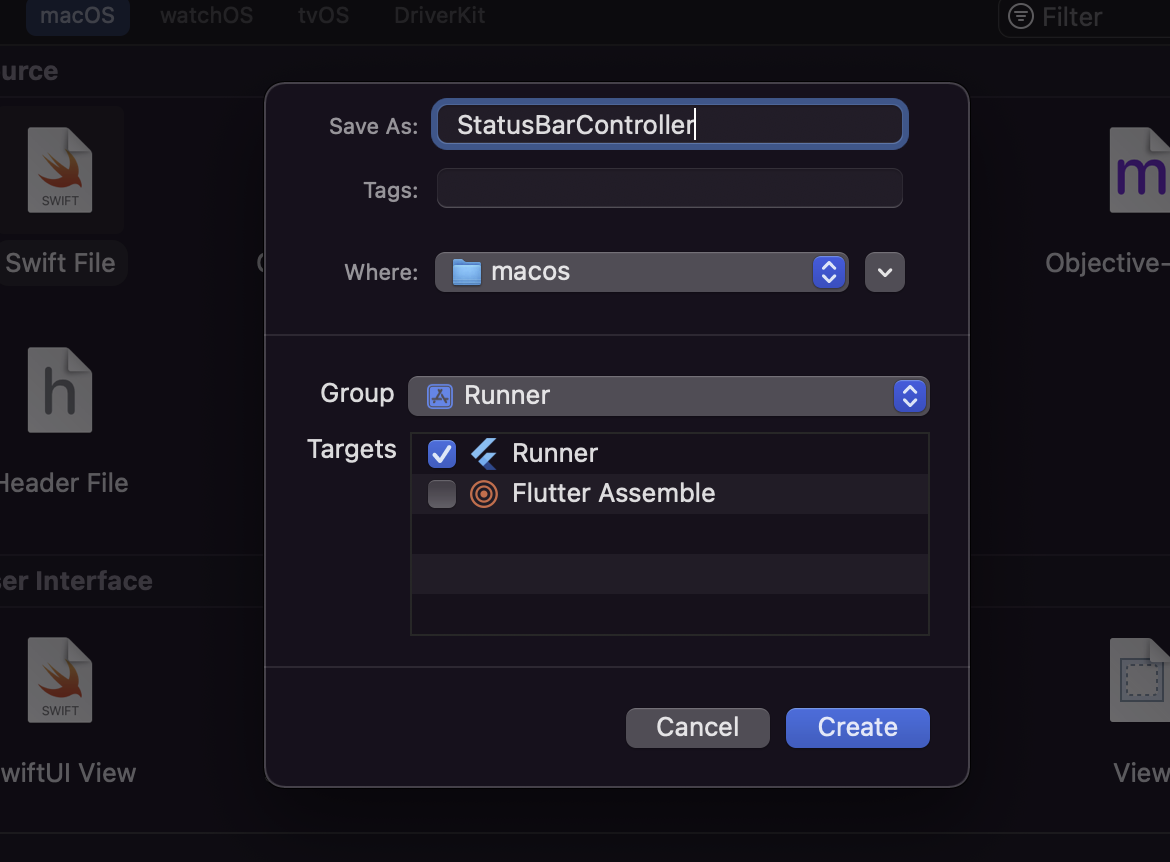1170x862 pixels.
Task: Click the Filter search field
Action: click(x=1086, y=16)
